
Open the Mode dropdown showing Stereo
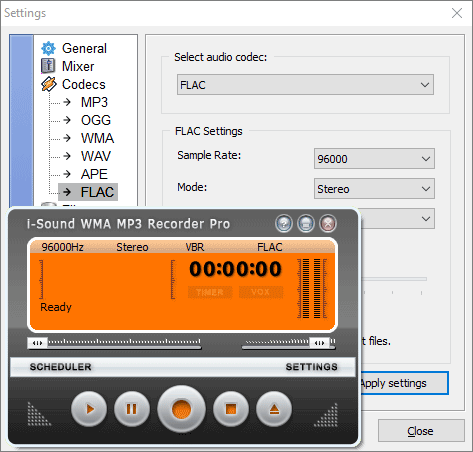point(374,189)
